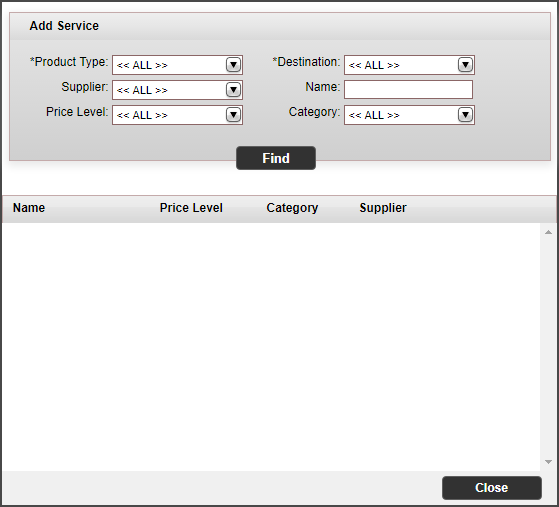
Task: Sort by the Category column header
Action: pos(292,208)
